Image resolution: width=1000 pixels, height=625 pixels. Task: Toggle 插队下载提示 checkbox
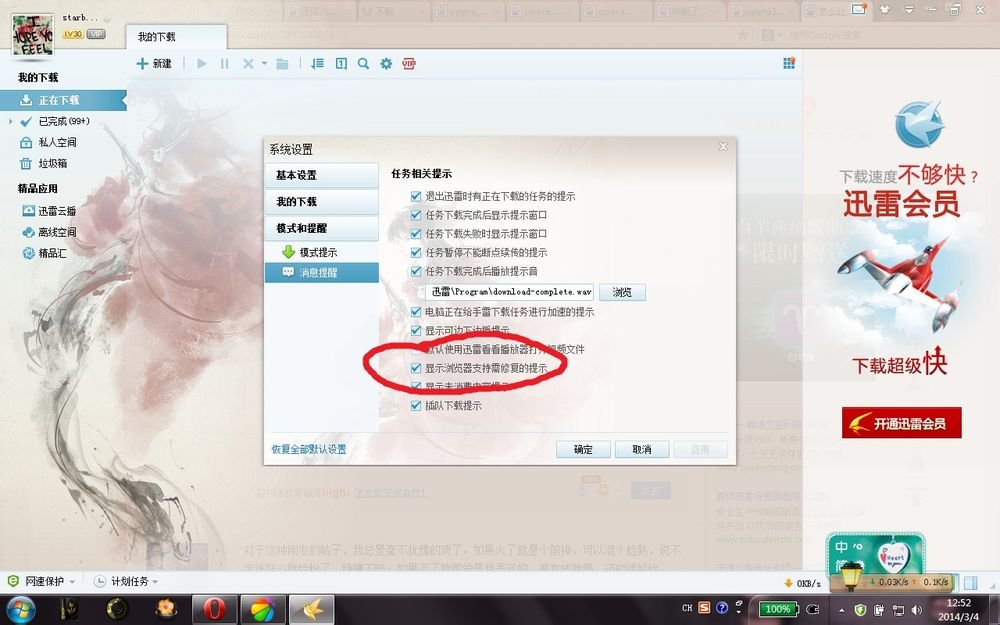416,406
